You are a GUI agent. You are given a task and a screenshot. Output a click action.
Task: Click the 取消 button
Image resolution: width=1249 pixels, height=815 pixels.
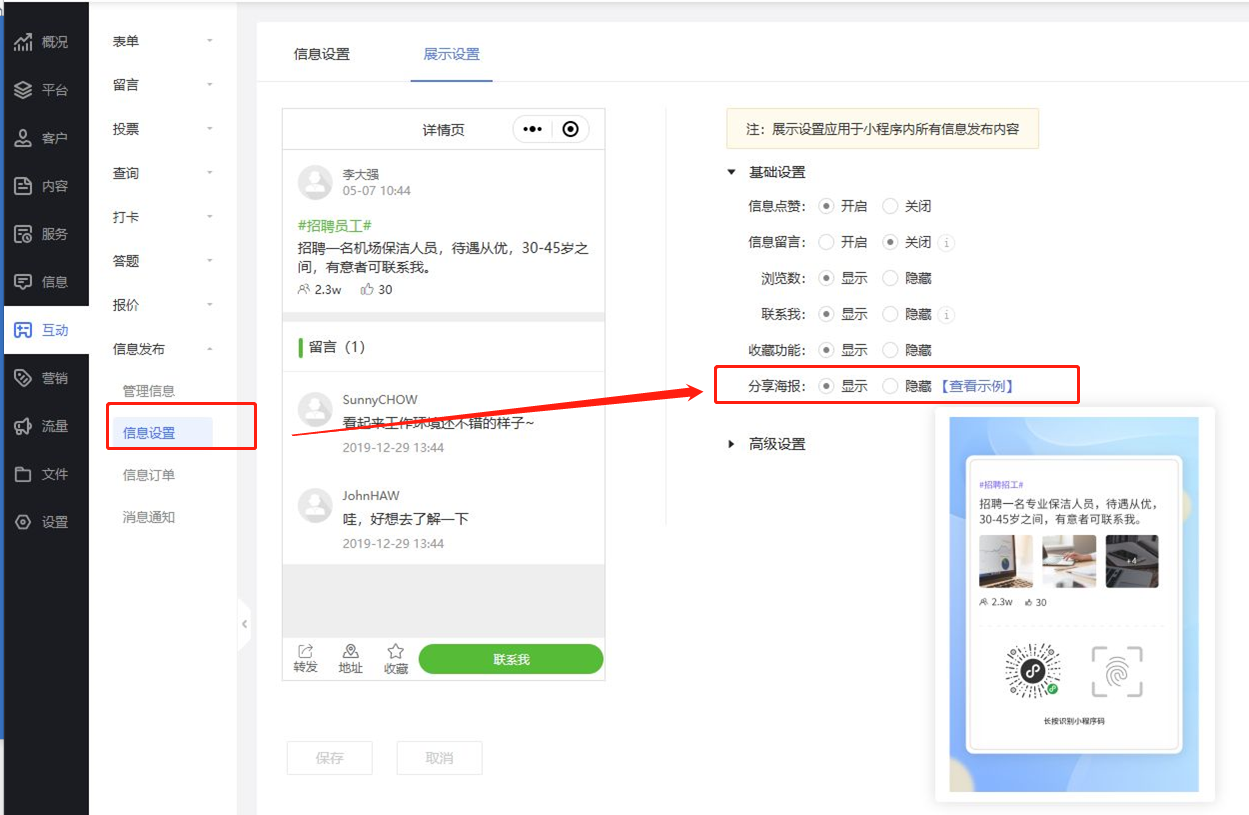tap(439, 758)
